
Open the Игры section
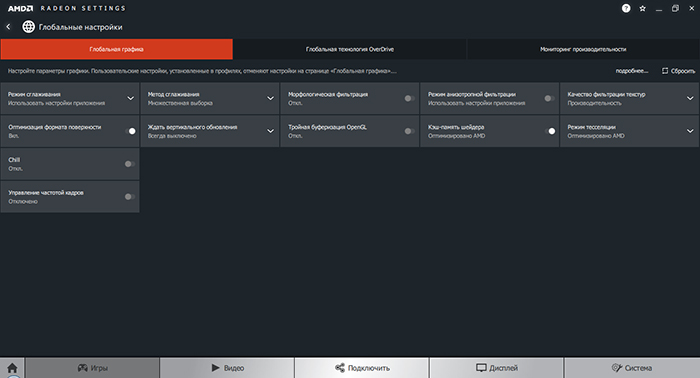[92, 368]
